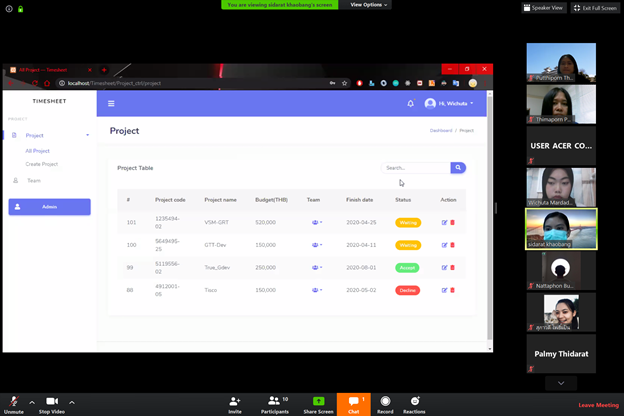The image size is (624, 416).
Task: Click the Search input field
Action: pos(415,168)
